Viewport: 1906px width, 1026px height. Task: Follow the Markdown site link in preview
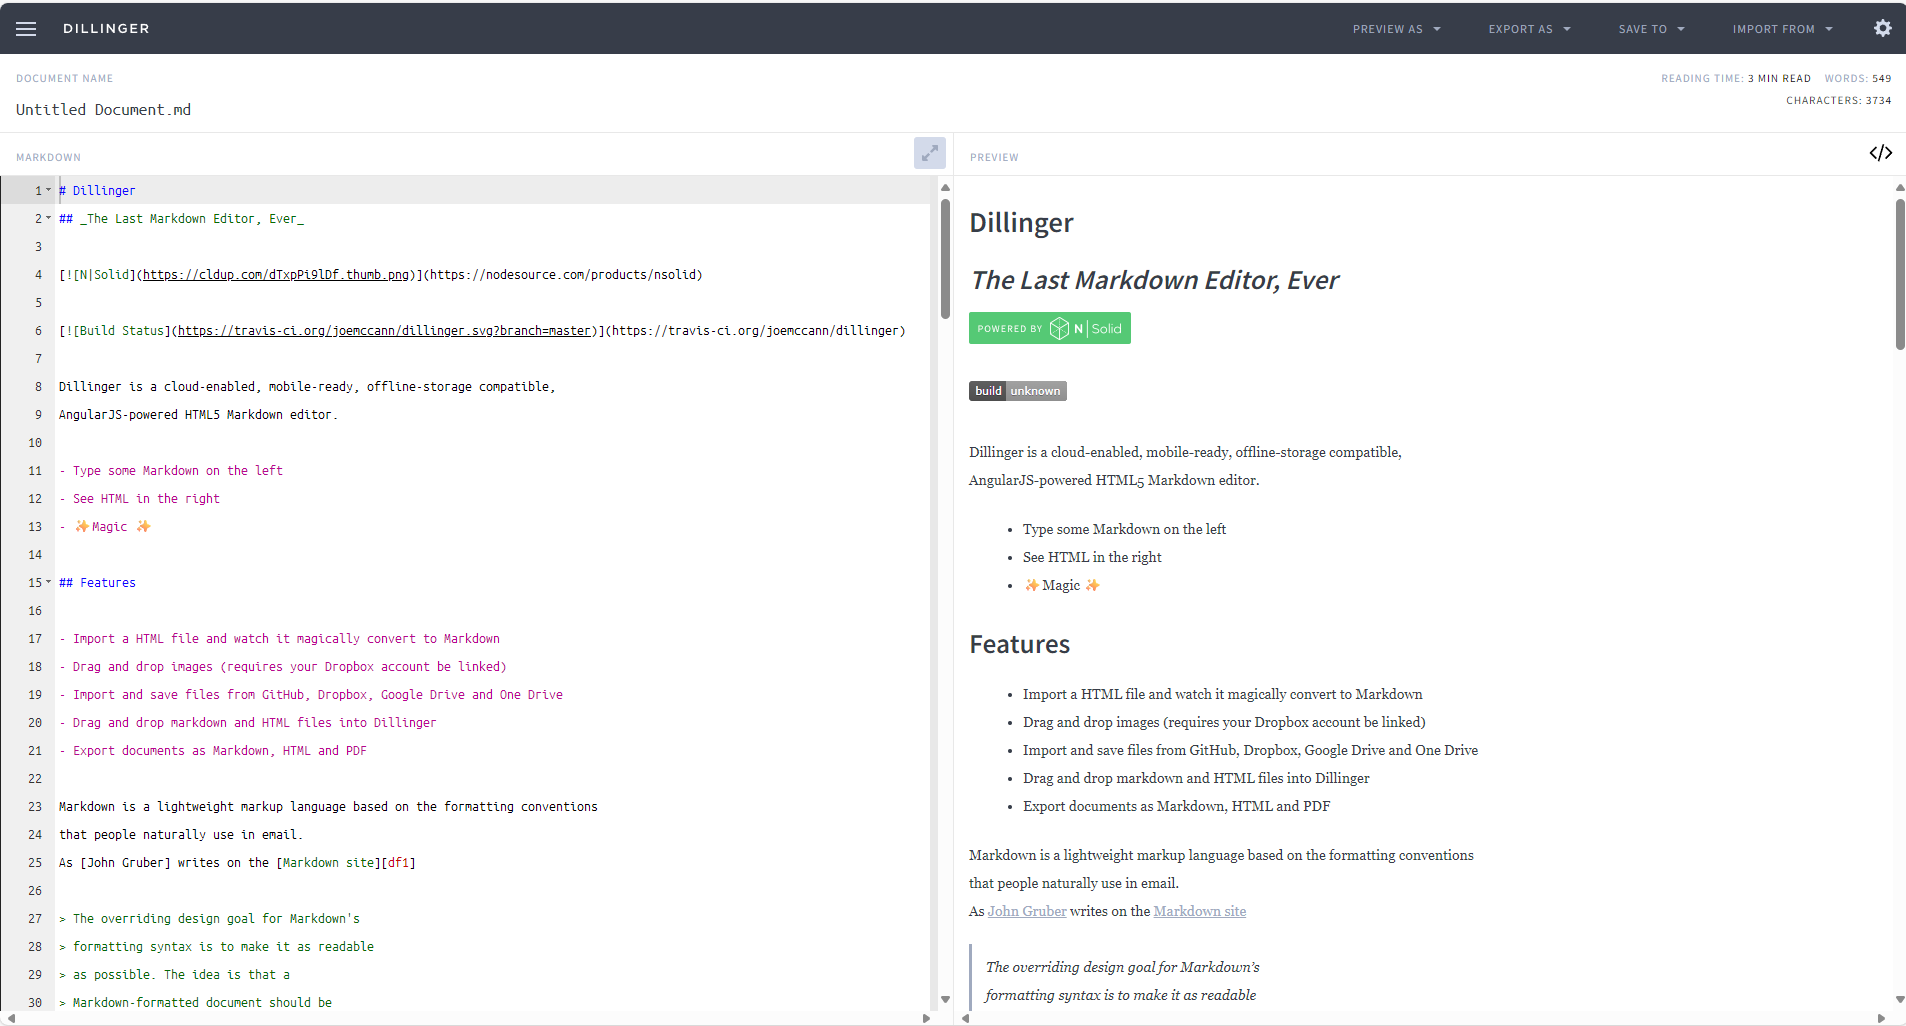(x=1200, y=911)
